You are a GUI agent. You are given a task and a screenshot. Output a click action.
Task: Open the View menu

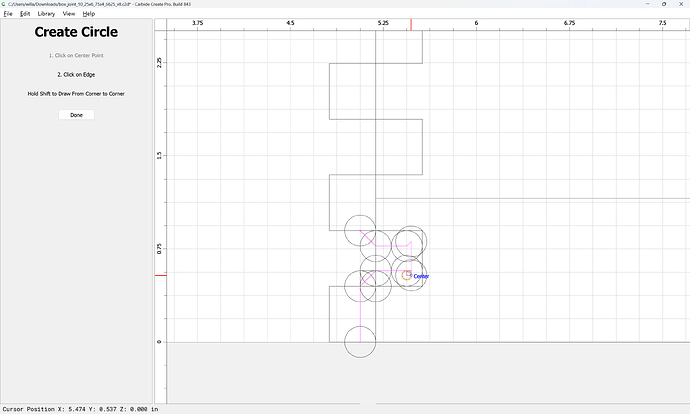pyautogui.click(x=69, y=14)
